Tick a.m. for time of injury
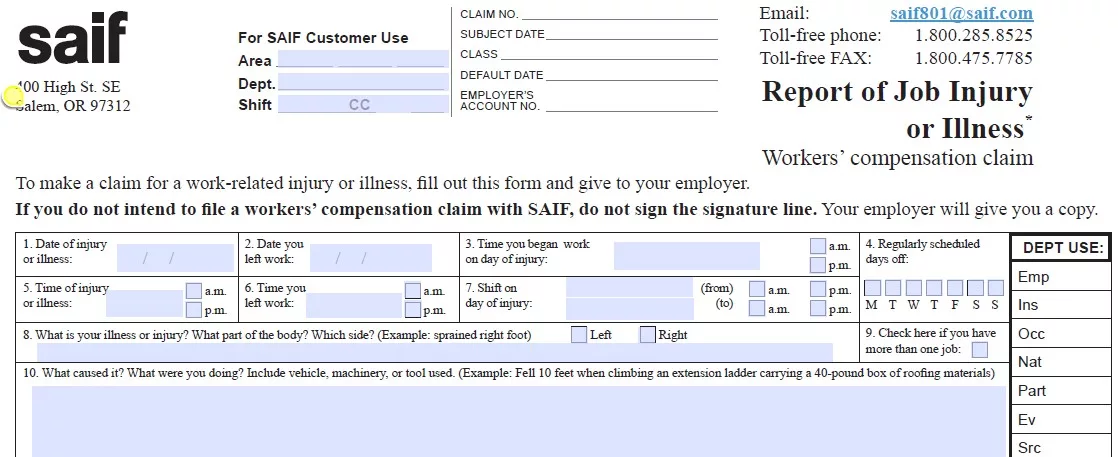This screenshot has width=1118, height=457. (193, 291)
